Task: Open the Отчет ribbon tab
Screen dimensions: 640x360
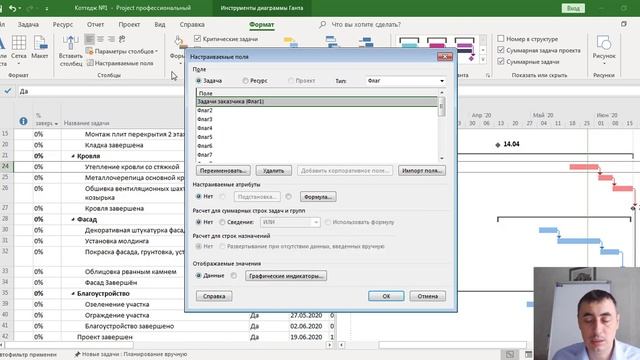Action: [95, 24]
